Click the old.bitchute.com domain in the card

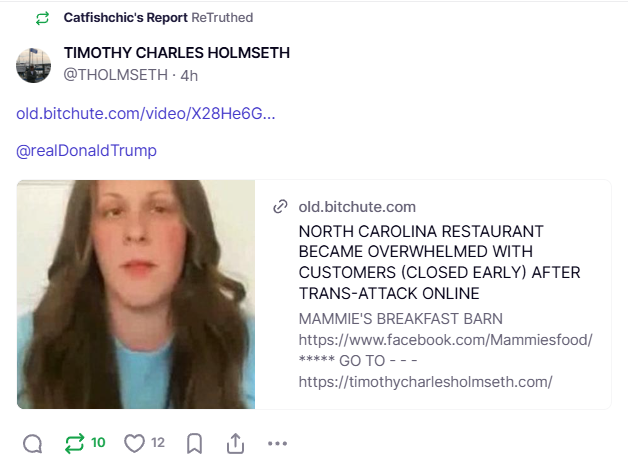pyautogui.click(x=357, y=207)
